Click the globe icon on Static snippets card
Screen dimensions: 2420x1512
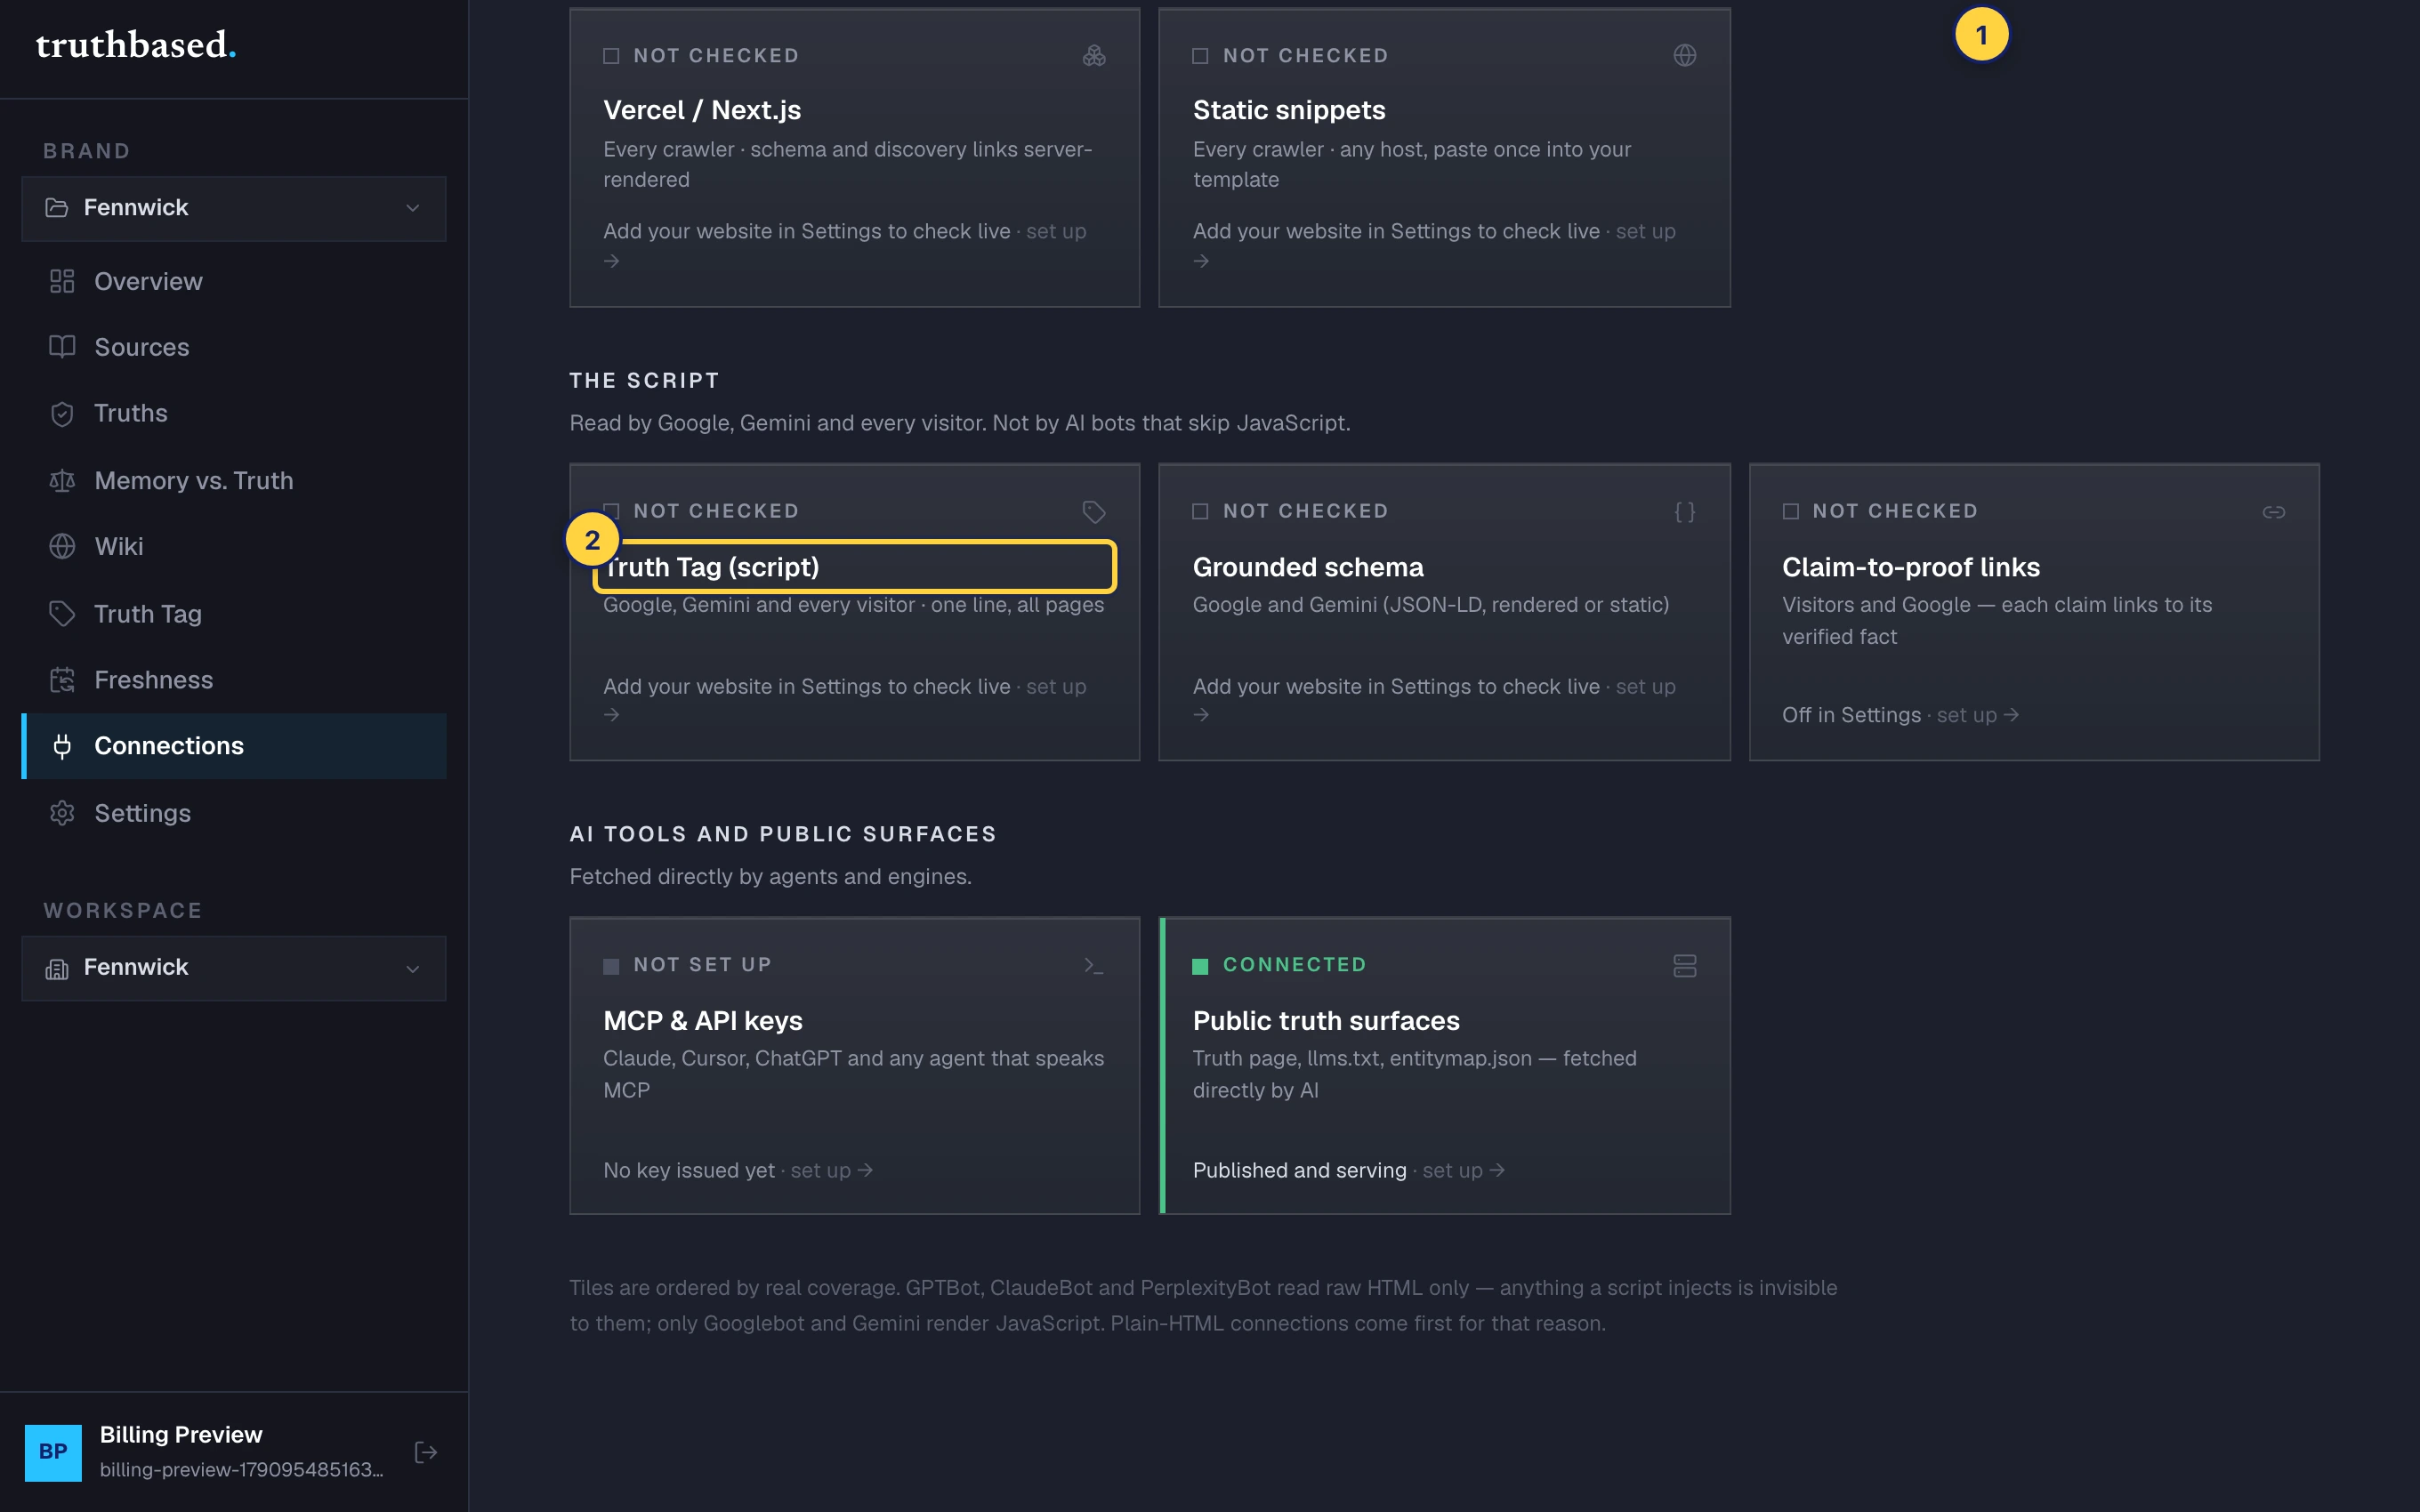1685,56
